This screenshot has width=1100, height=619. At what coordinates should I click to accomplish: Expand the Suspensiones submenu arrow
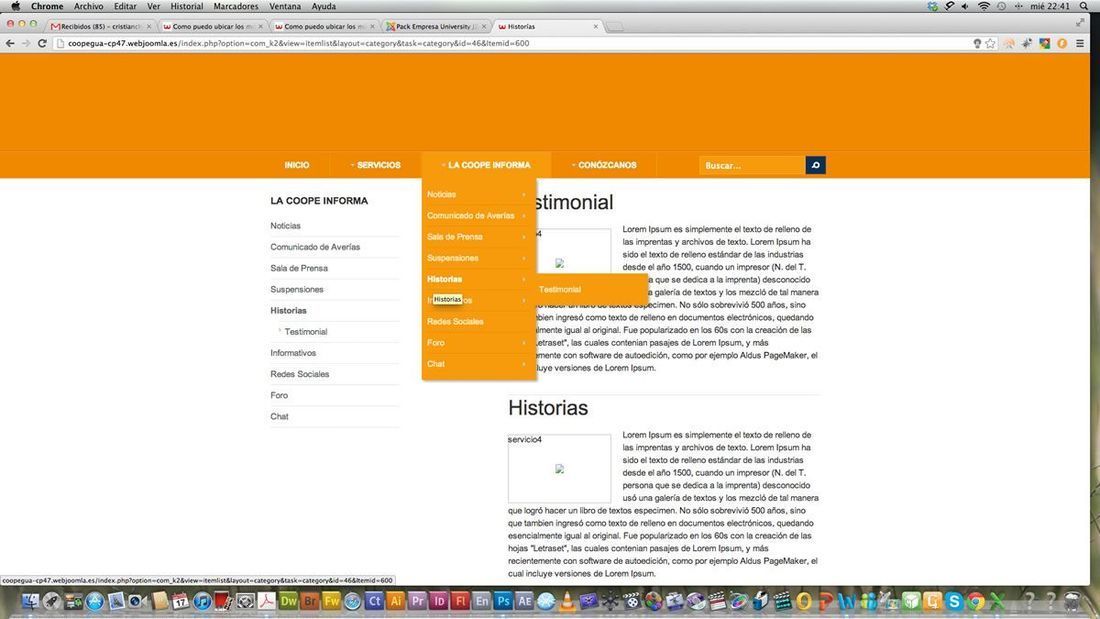[x=523, y=258]
